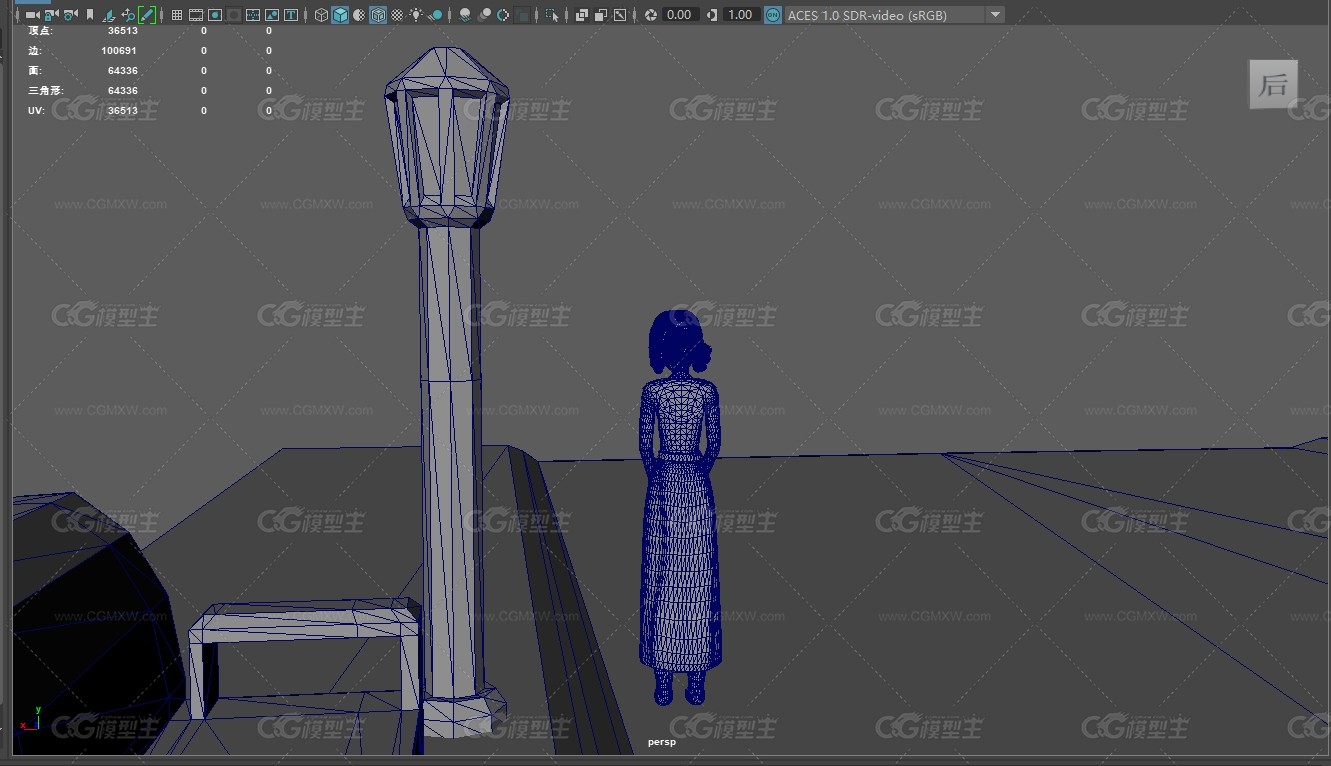Image resolution: width=1331 pixels, height=766 pixels.
Task: Toggle the Field Chart icon
Action: tap(253, 15)
